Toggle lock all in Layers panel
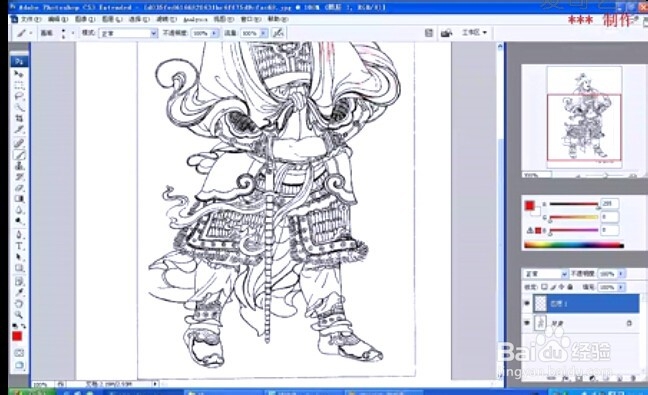648x395 pixels. [570, 287]
